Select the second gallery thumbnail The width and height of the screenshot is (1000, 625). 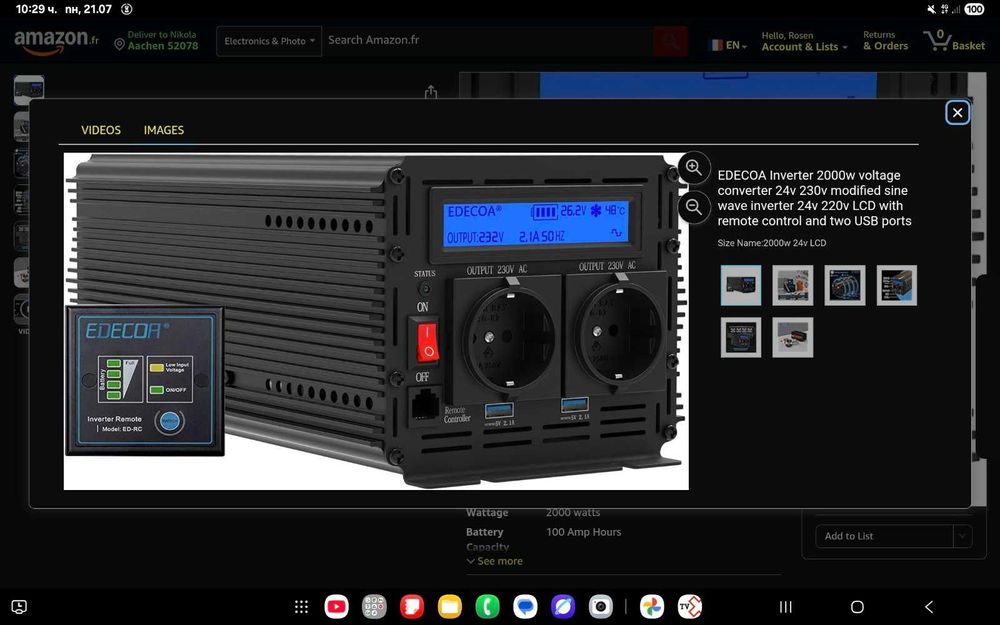(793, 285)
